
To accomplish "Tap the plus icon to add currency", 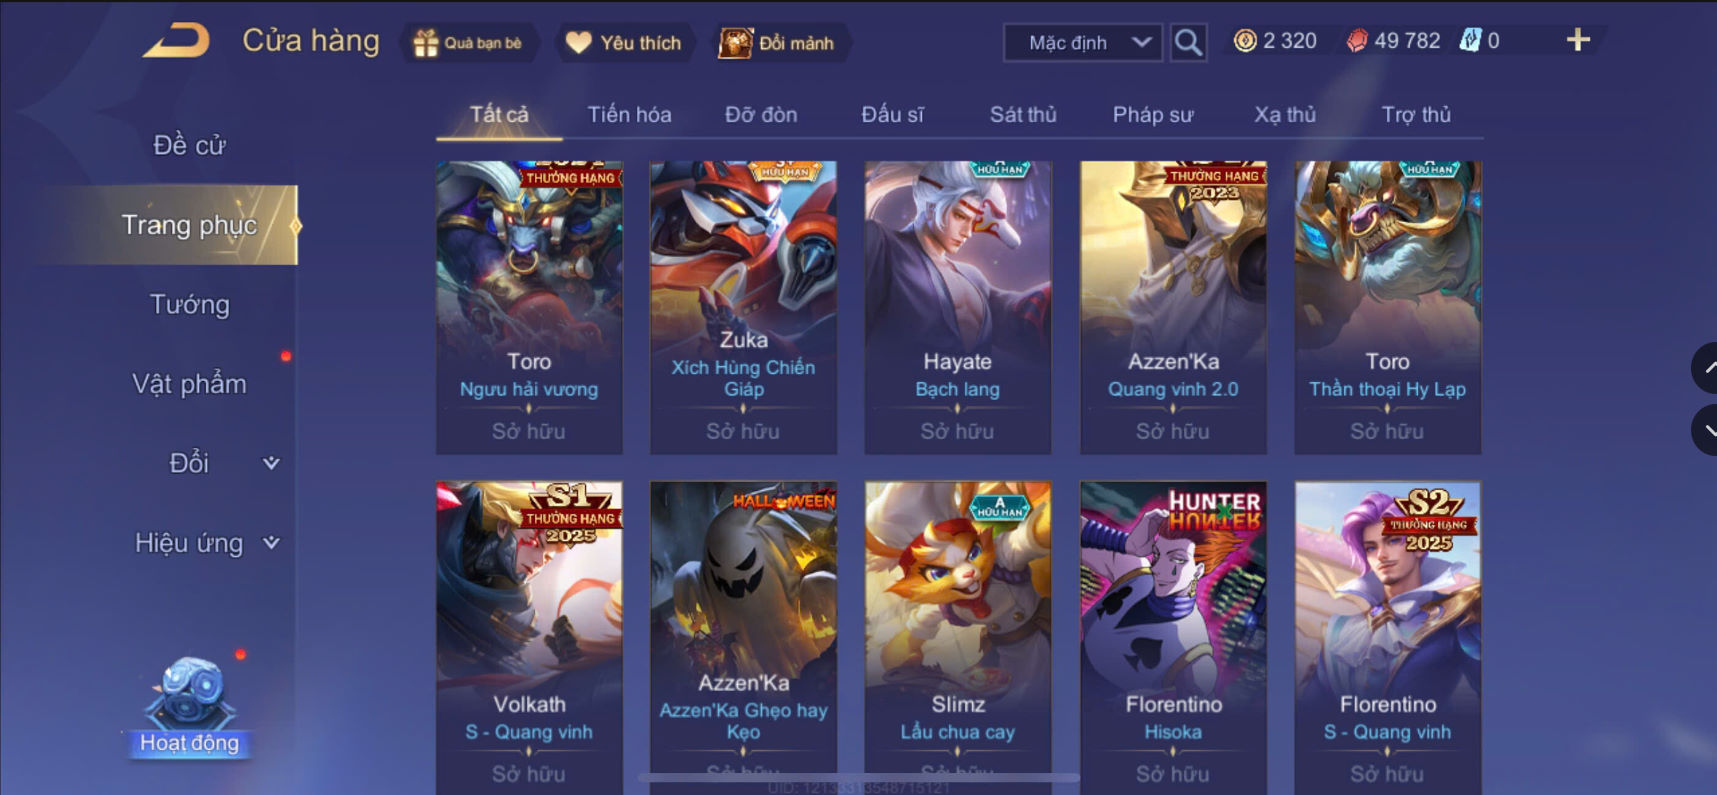I will click(1578, 40).
